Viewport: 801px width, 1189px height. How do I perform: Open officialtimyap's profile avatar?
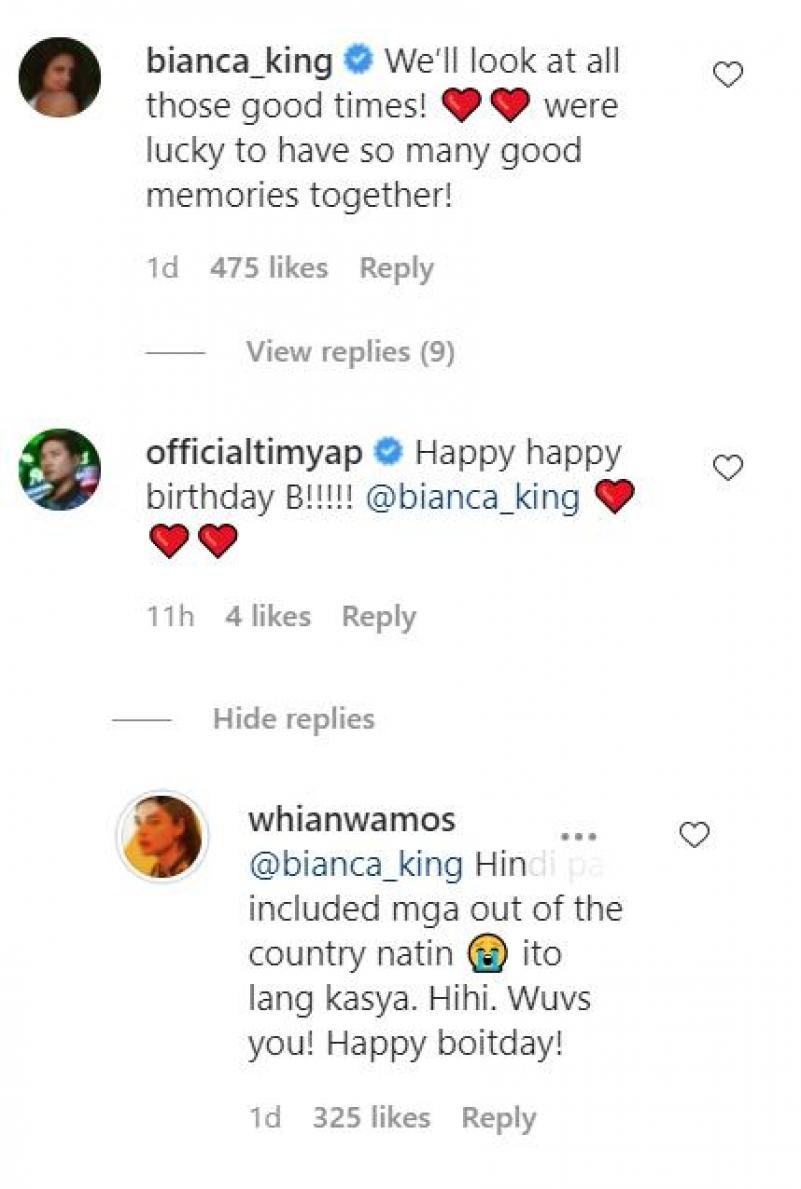coord(60,470)
